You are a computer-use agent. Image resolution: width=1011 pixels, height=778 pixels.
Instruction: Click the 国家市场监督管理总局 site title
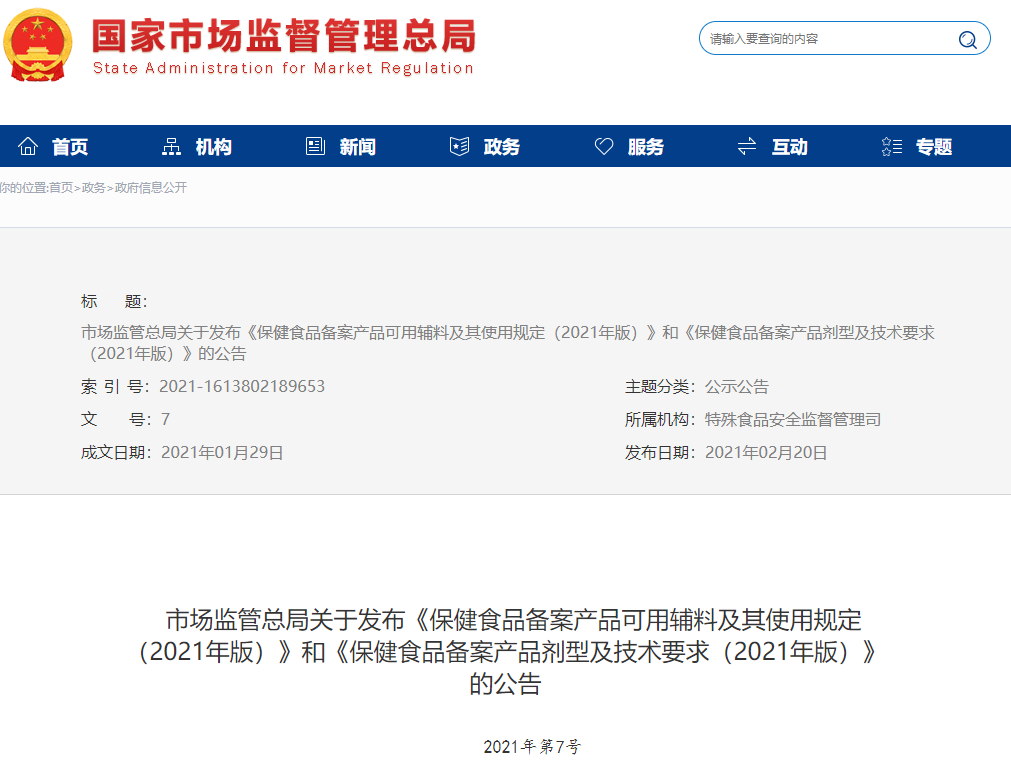point(284,35)
